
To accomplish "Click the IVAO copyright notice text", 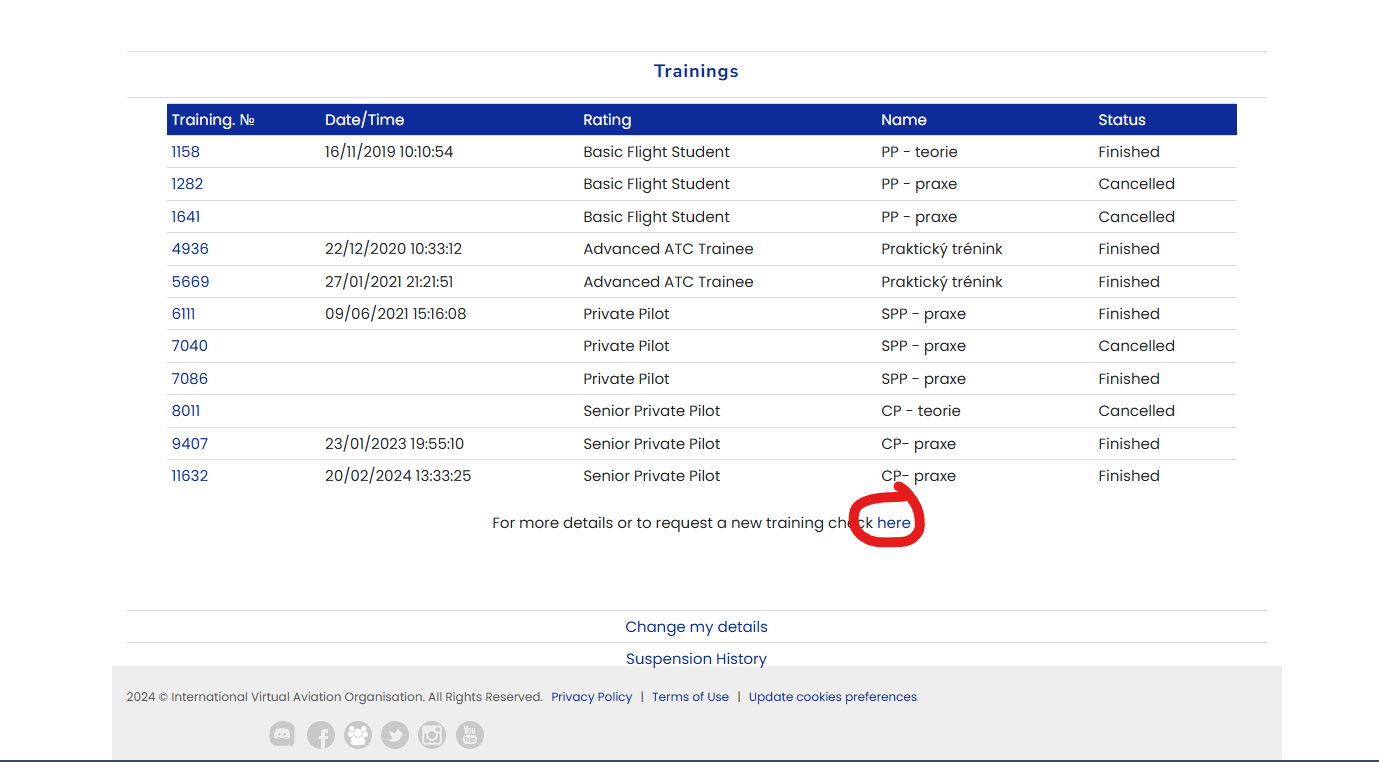I will click(x=334, y=697).
